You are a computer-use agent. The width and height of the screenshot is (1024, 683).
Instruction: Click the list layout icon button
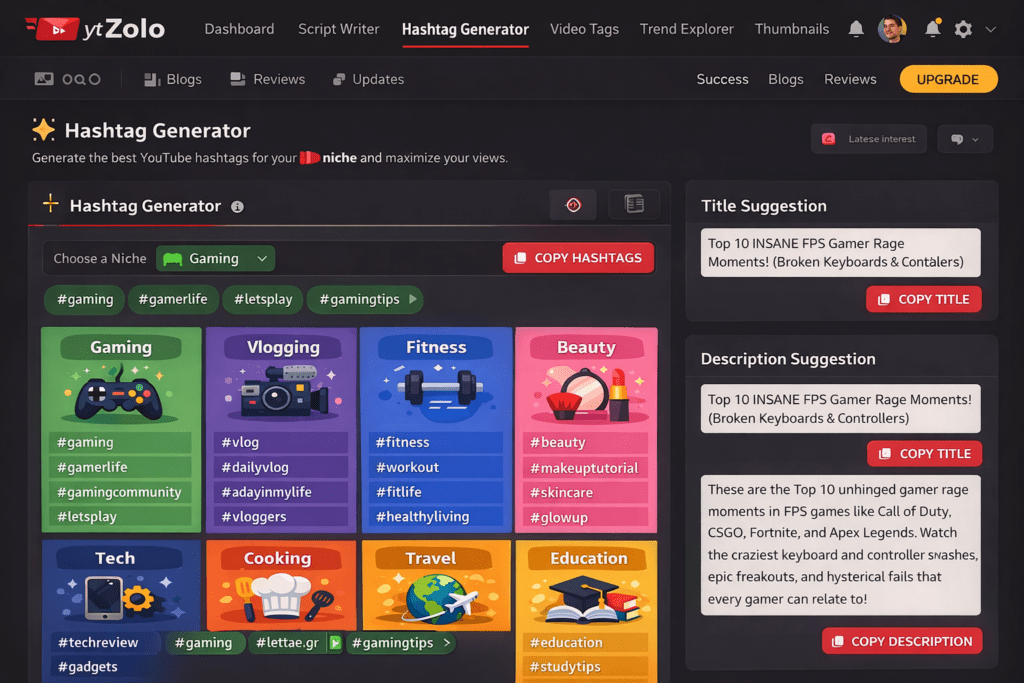pos(634,204)
